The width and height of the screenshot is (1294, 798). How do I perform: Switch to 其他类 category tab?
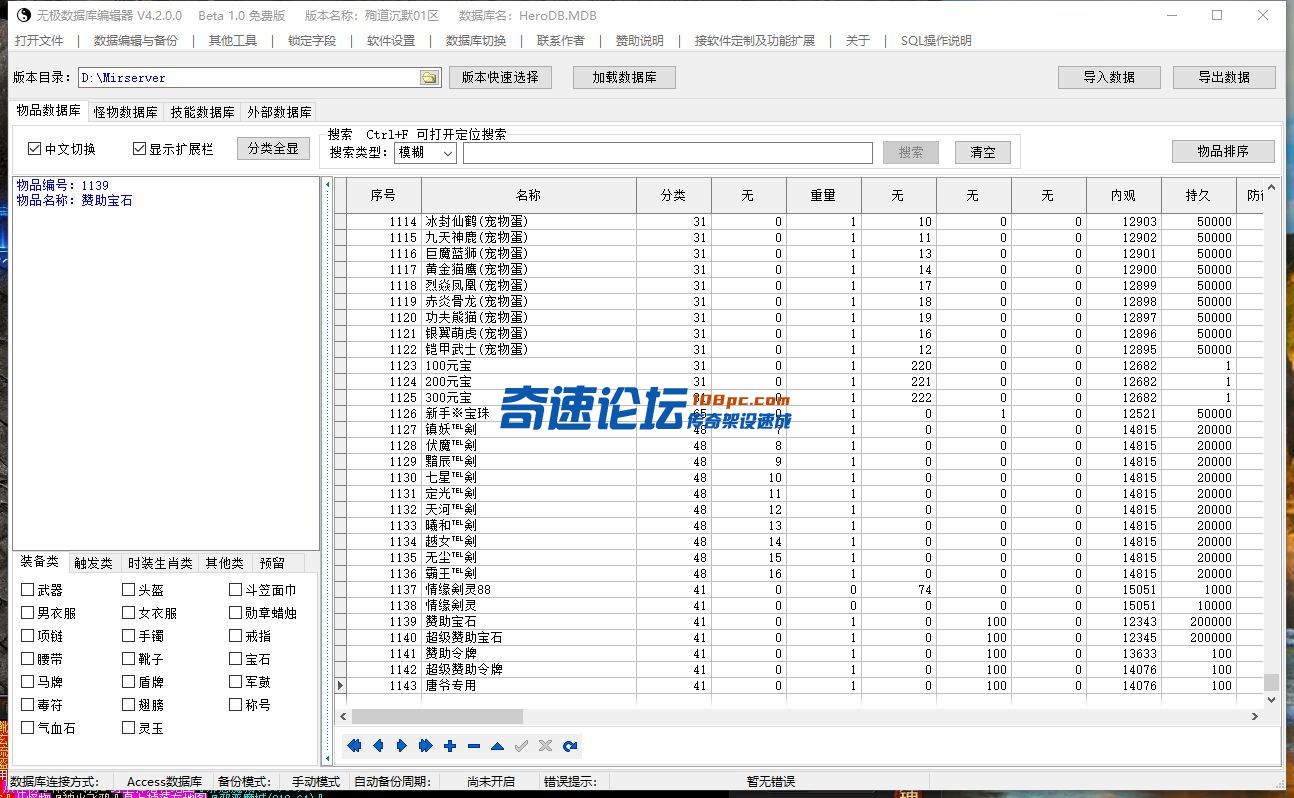225,563
